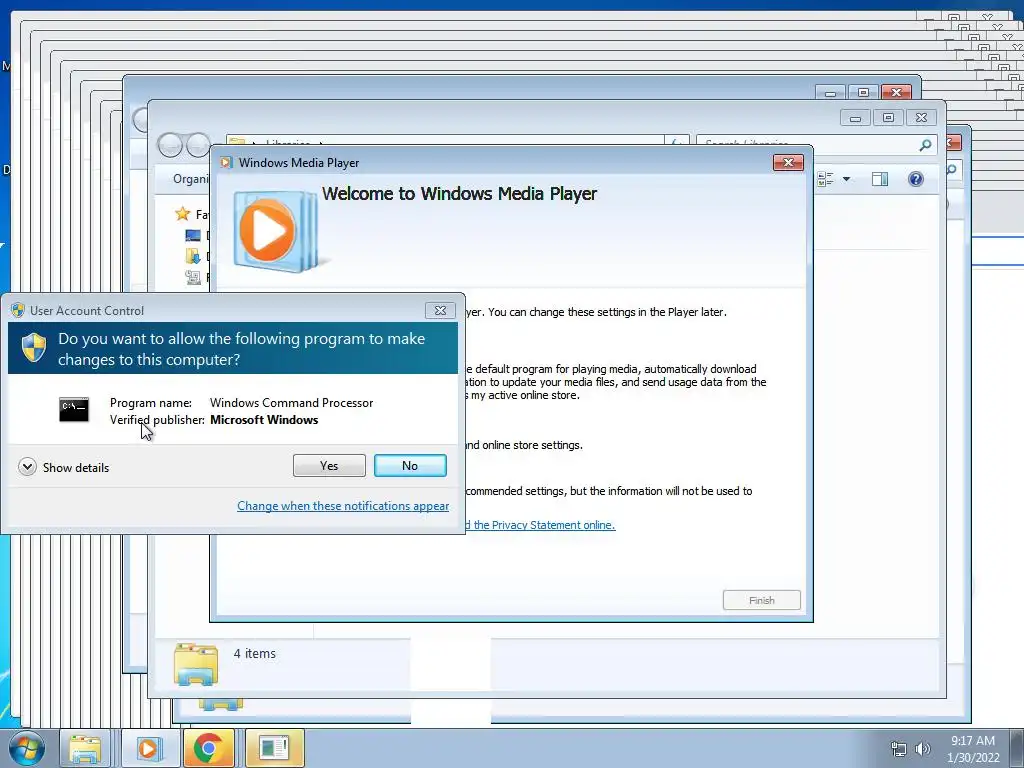Open Windows Explorer from the taskbar
The width and height of the screenshot is (1024, 768).
86,748
